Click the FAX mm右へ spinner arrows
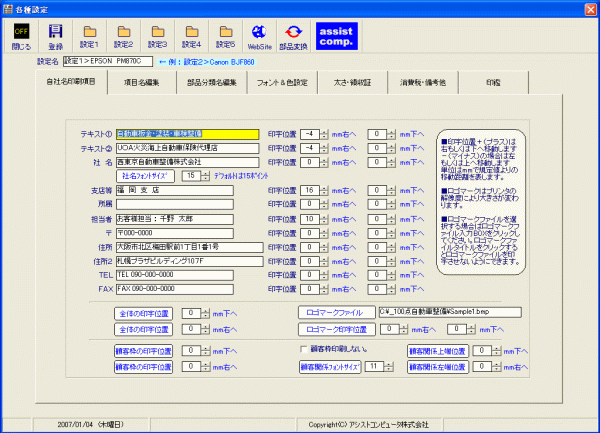Screen dimensions: 600x433 [x=324, y=290]
